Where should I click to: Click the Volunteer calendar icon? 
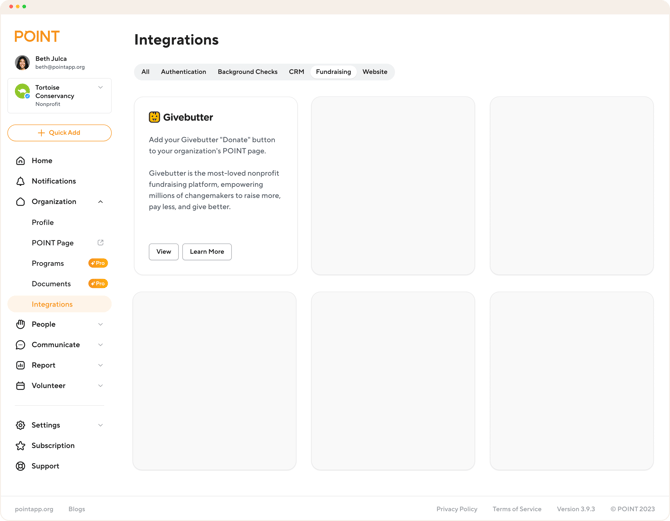point(20,386)
